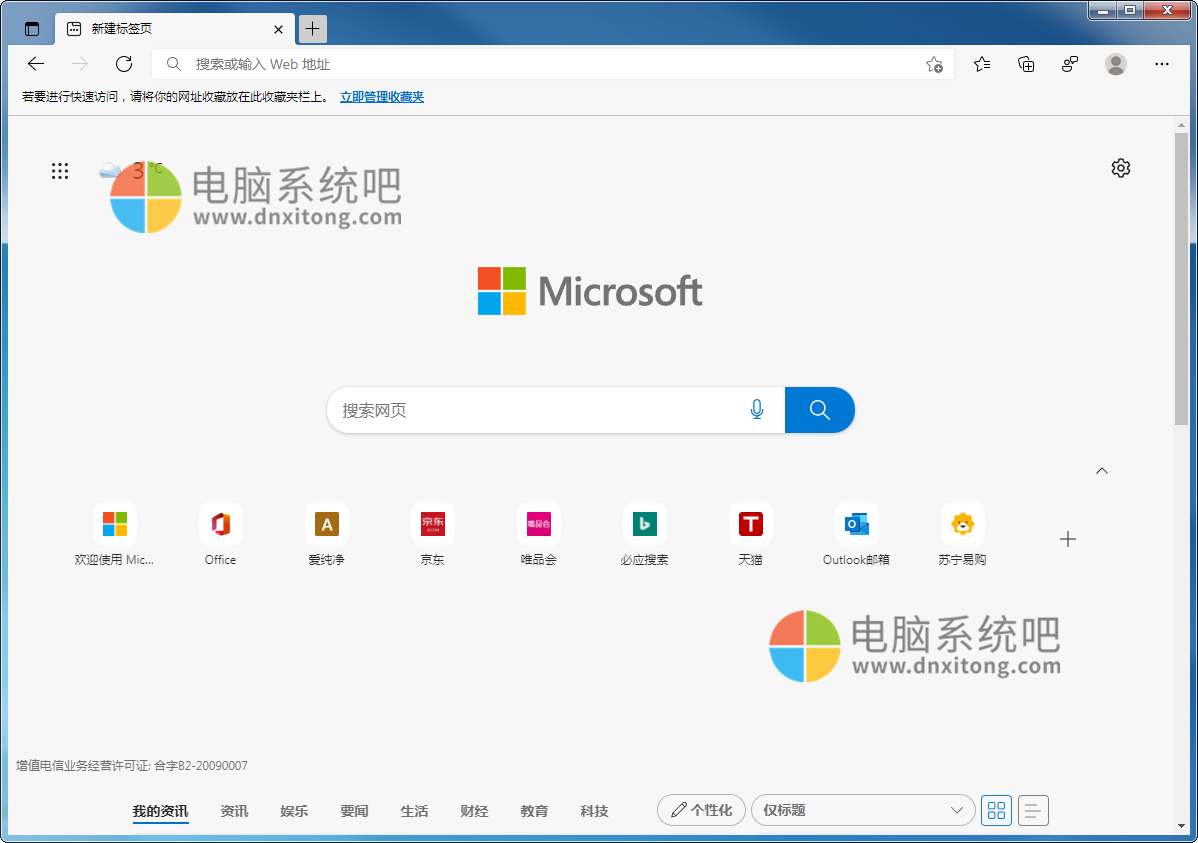Add page to favorites star-plus icon
Viewport: 1198px width, 843px height.
point(934,65)
